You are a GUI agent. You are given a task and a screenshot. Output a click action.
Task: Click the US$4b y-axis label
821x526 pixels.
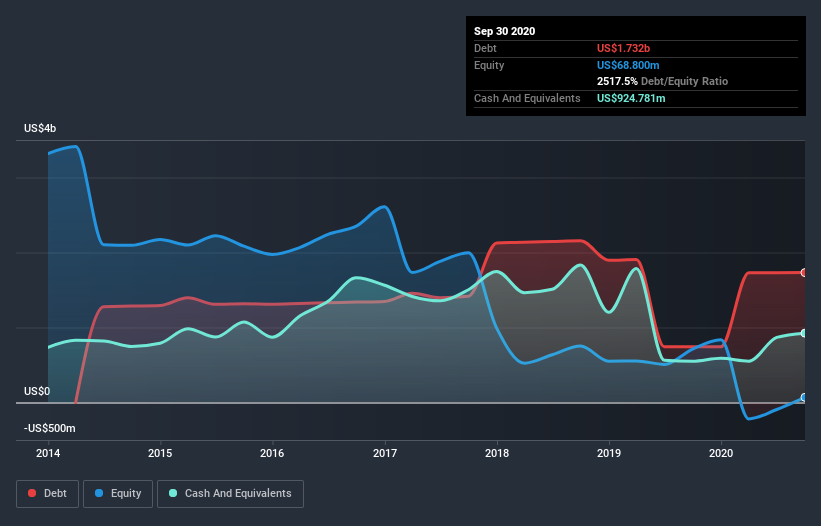(x=40, y=129)
